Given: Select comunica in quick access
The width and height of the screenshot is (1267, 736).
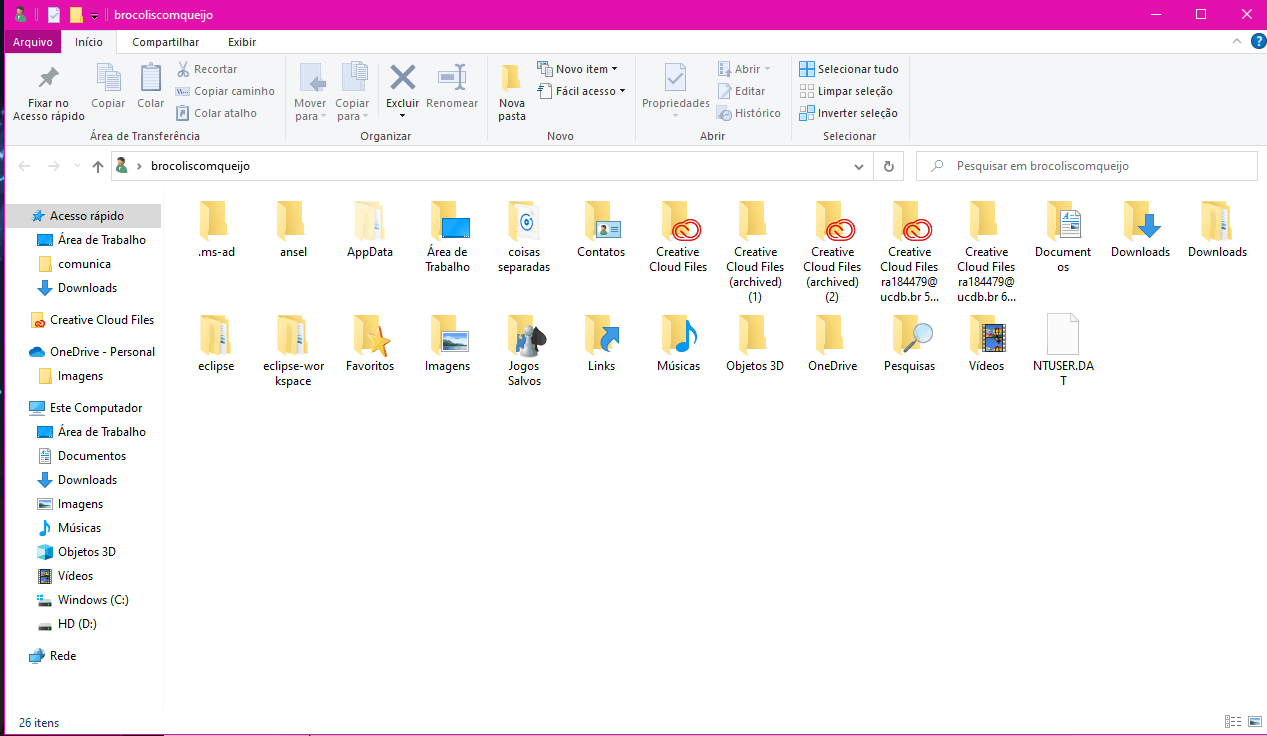Looking at the screenshot, I should (x=82, y=264).
